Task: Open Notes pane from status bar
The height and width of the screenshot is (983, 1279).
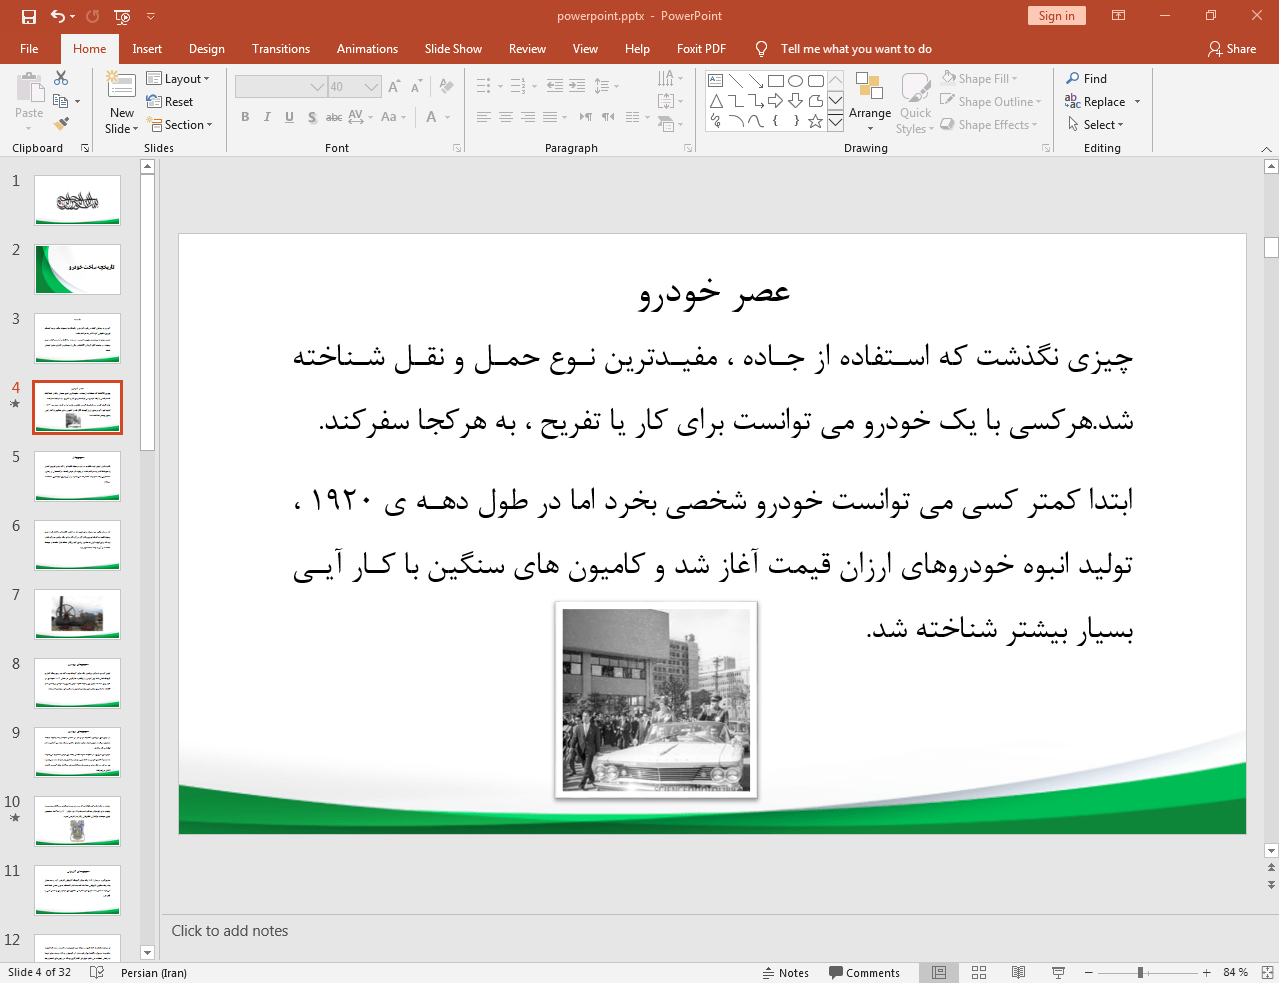Action: coord(786,972)
